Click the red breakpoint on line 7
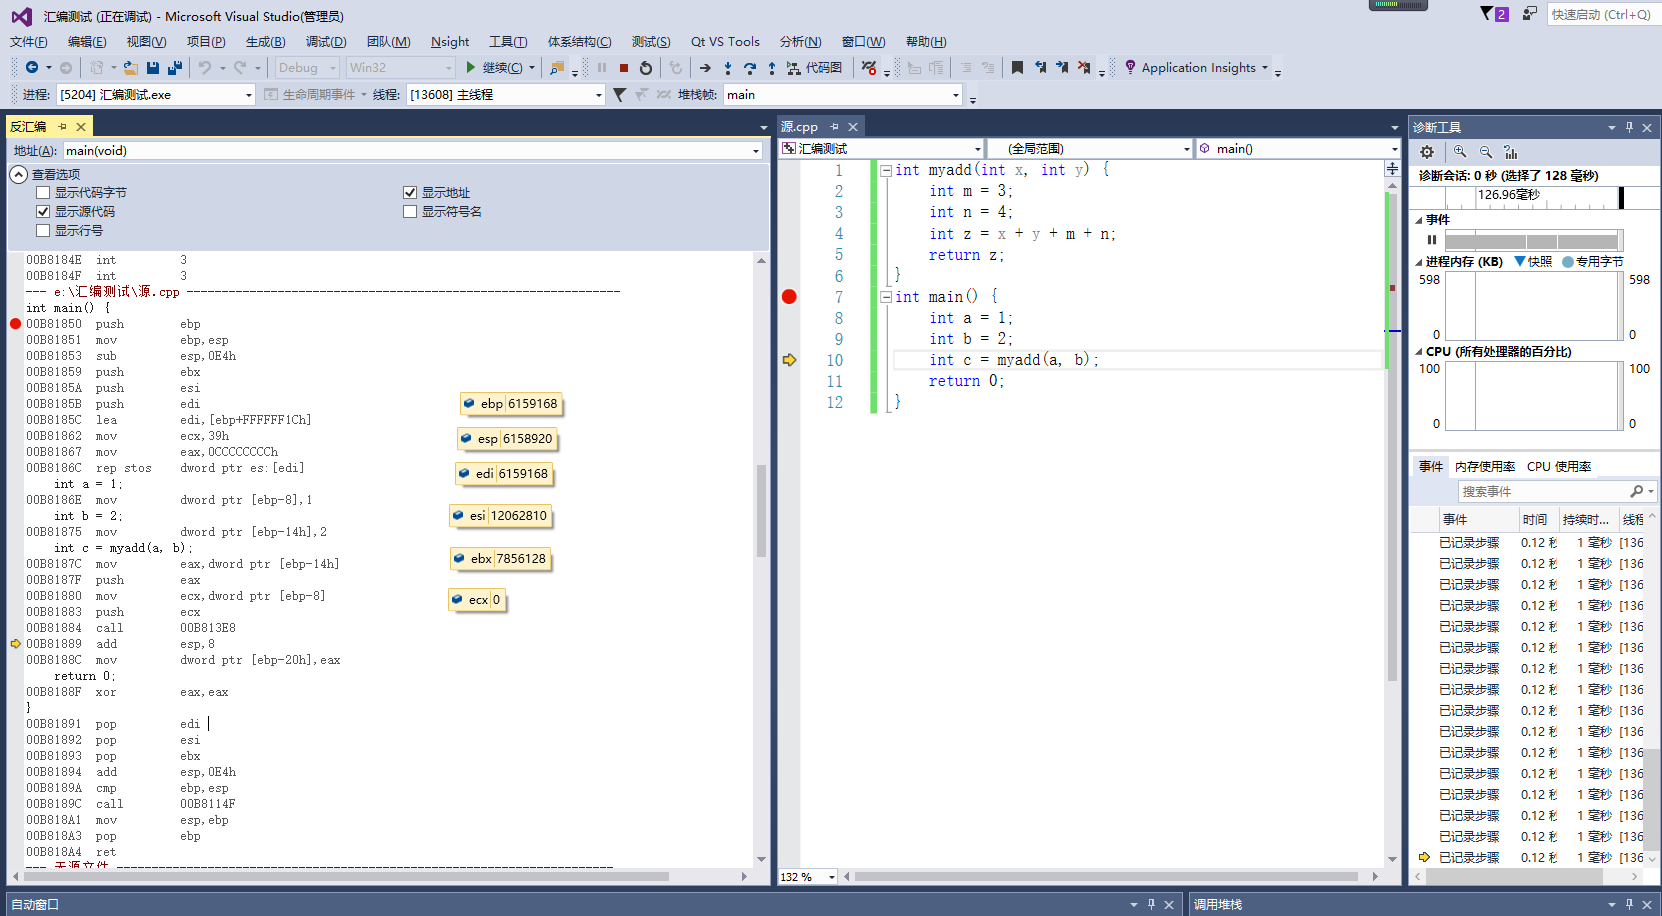This screenshot has width=1662, height=916. coord(789,297)
